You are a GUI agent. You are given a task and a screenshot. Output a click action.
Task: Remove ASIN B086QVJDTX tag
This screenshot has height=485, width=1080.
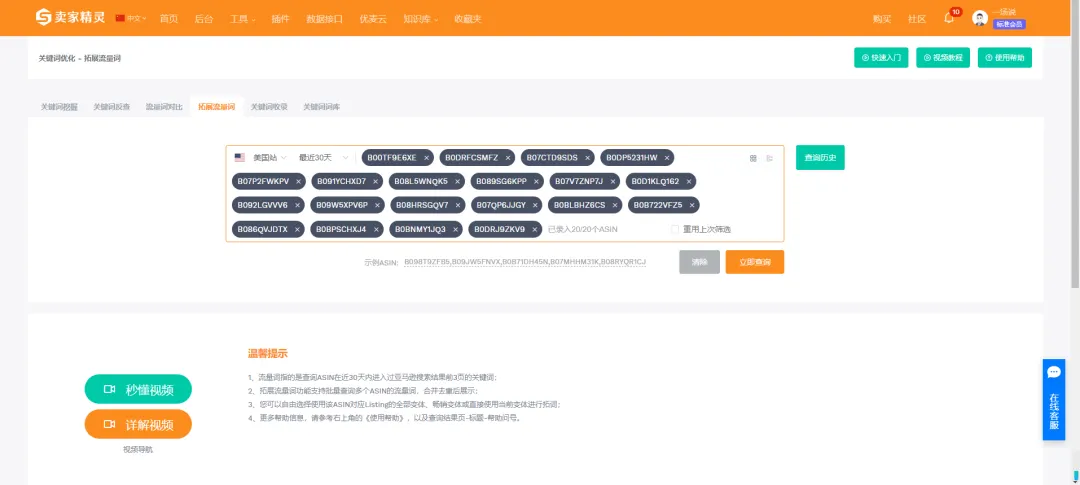coord(297,229)
